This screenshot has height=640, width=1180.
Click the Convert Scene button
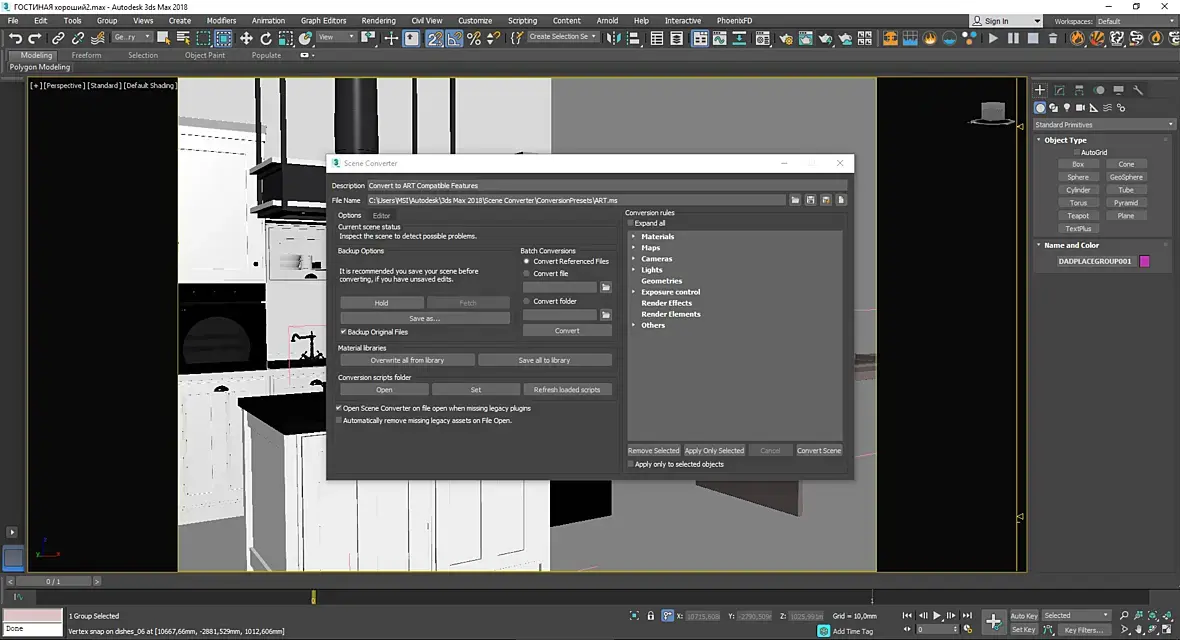(x=818, y=451)
